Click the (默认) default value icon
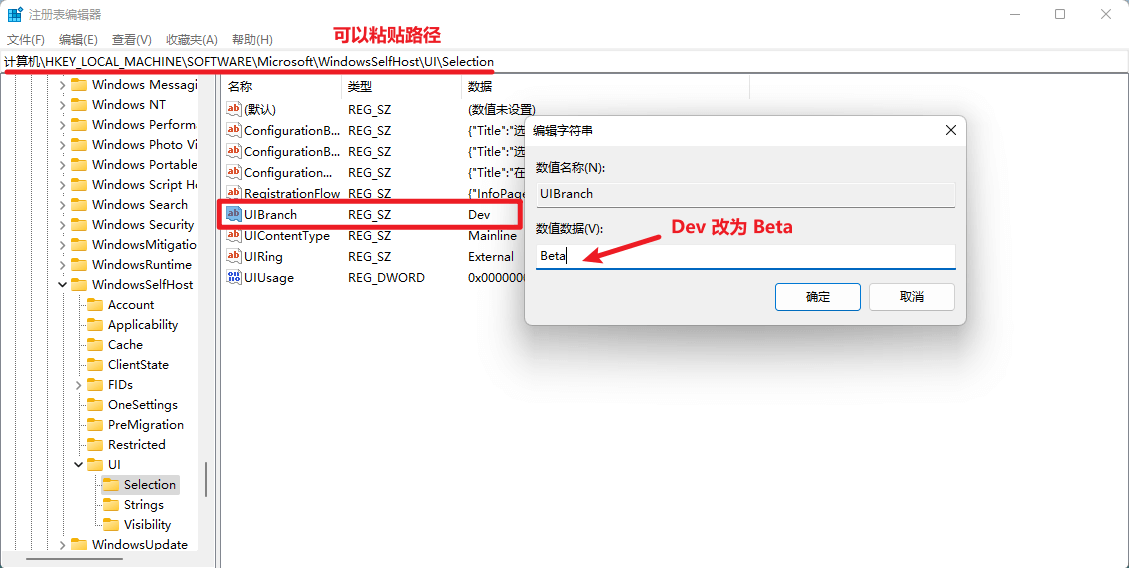 [234, 109]
